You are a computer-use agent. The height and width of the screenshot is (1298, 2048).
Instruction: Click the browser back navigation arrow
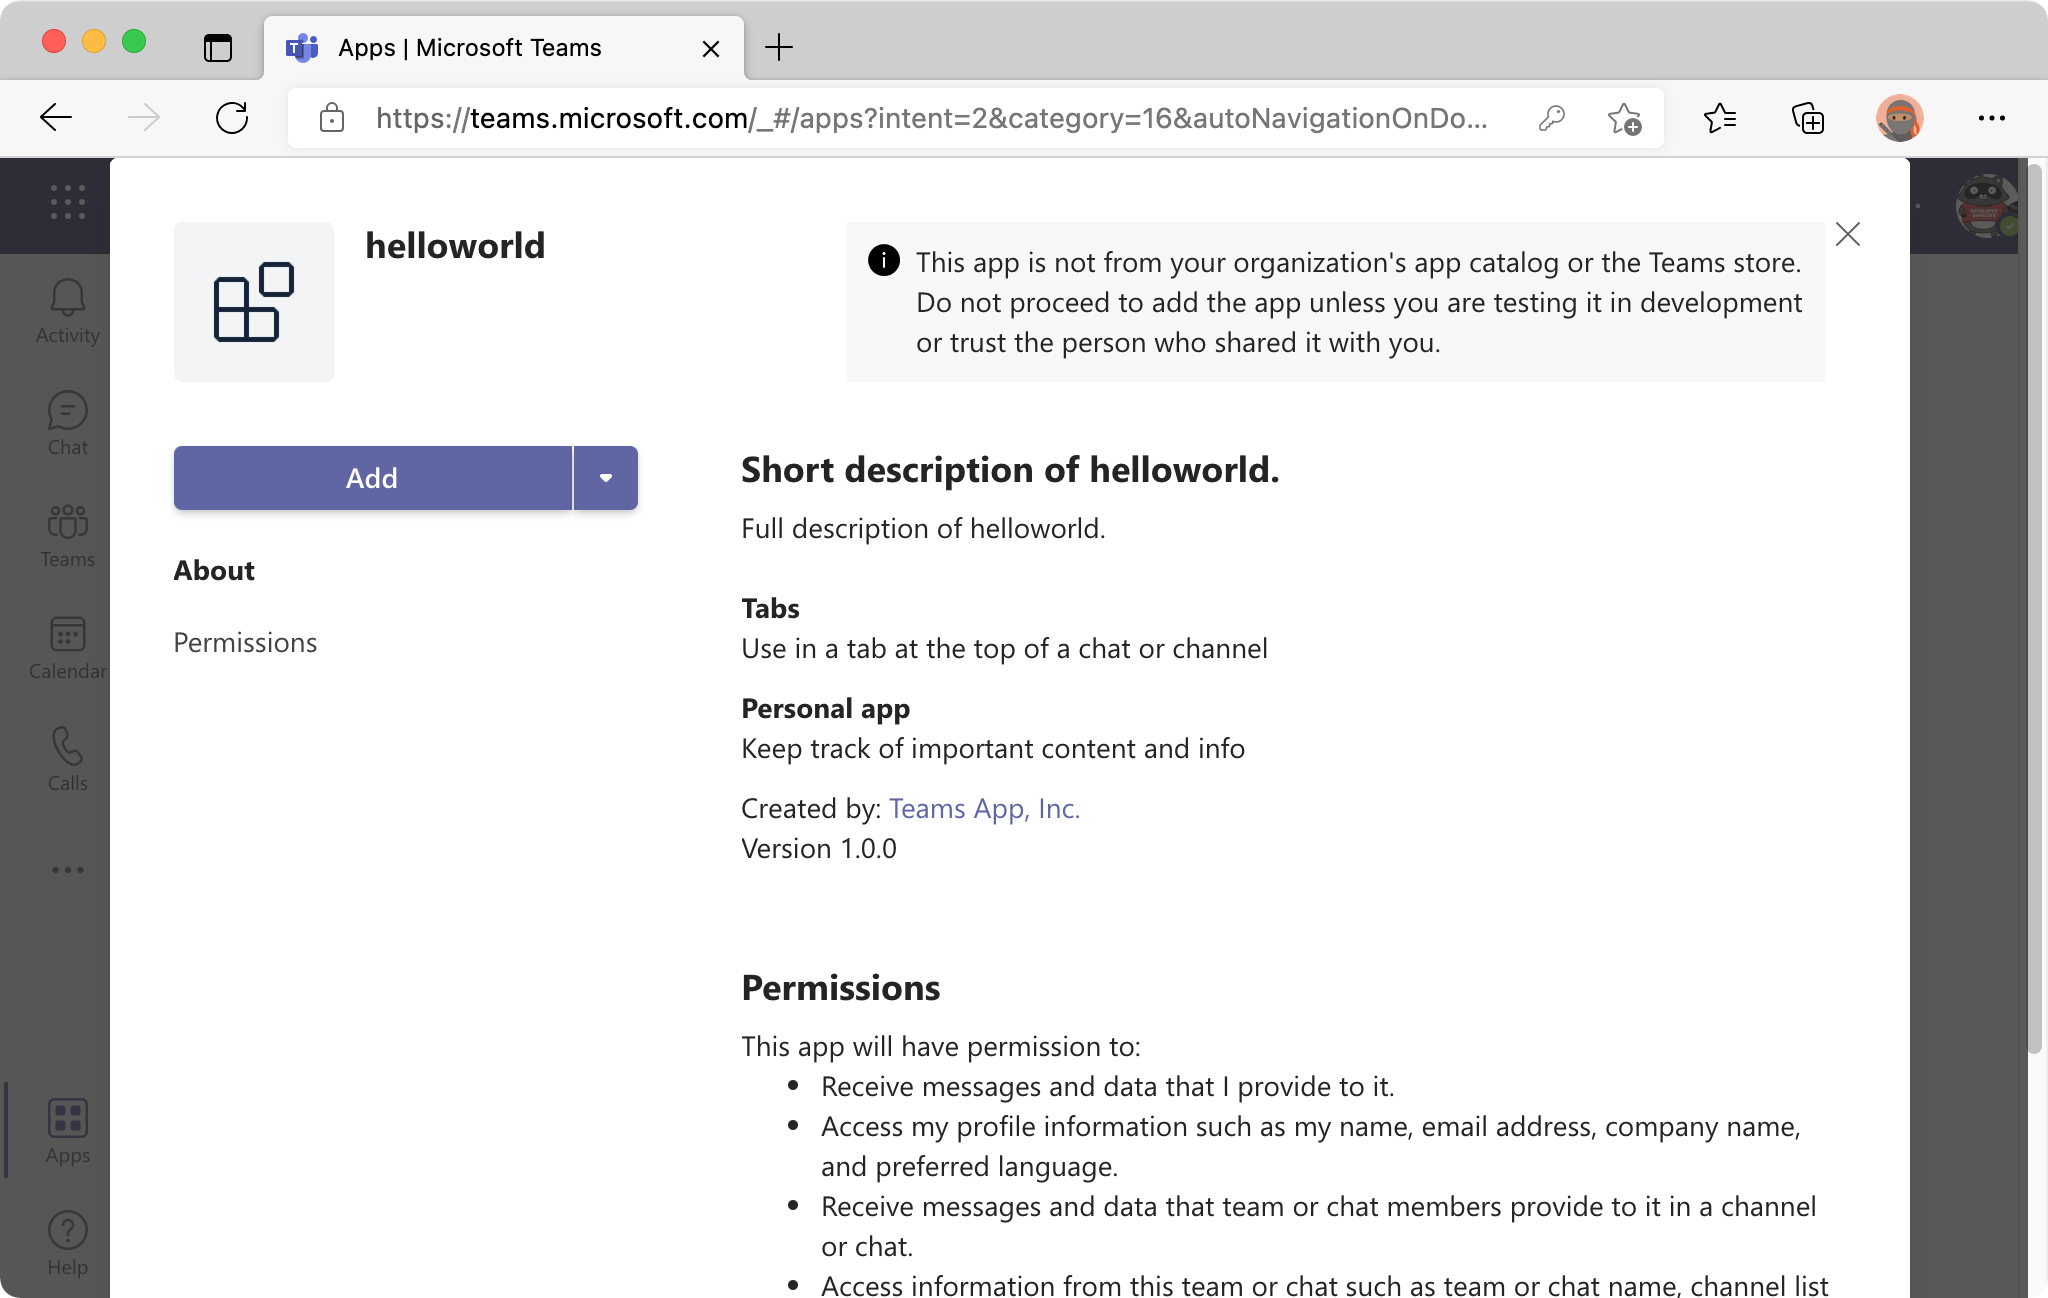coord(55,118)
